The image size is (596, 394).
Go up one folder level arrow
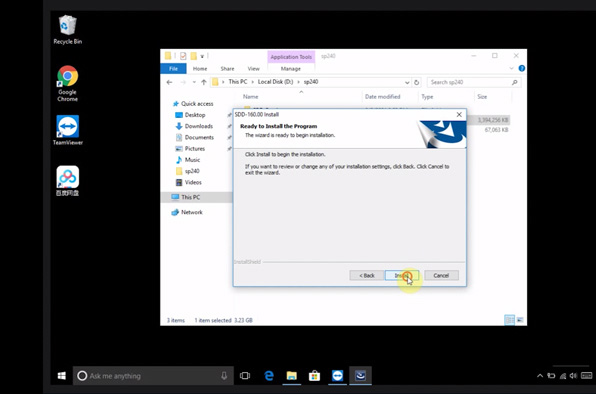coord(204,82)
